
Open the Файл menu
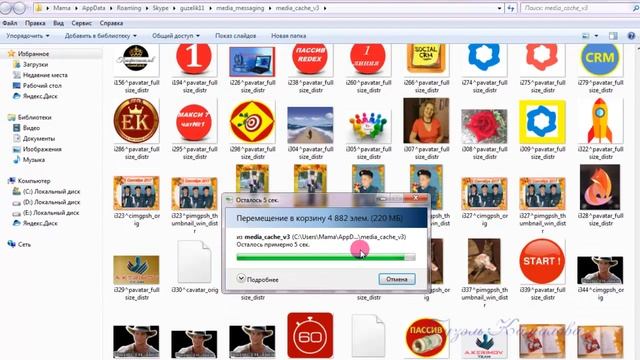10,23
